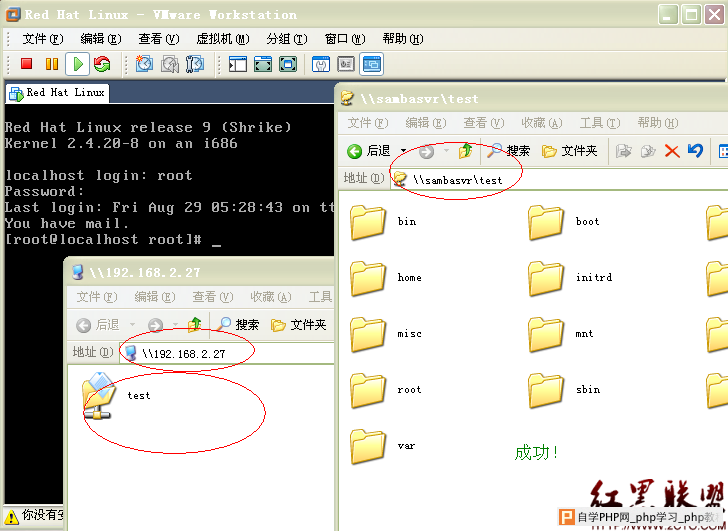Click 后退 back button in 192.168.2.27 window
The height and width of the screenshot is (531, 728).
pyautogui.click(x=98, y=325)
